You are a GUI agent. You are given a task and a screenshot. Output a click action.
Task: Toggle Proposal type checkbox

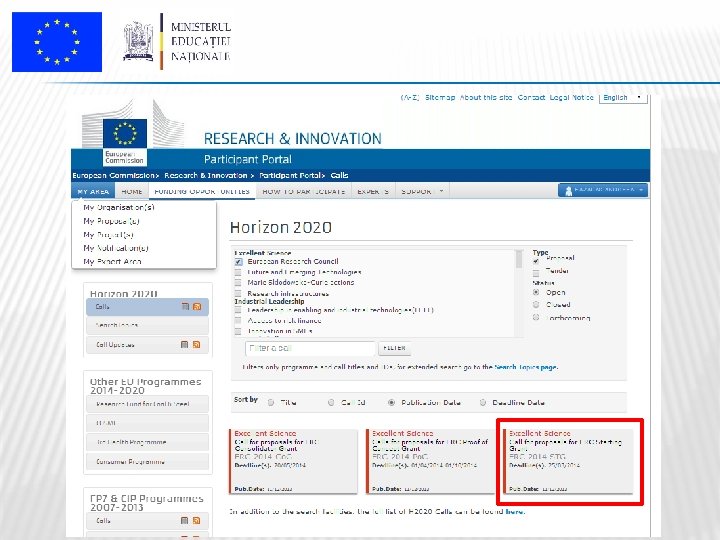tap(536, 261)
